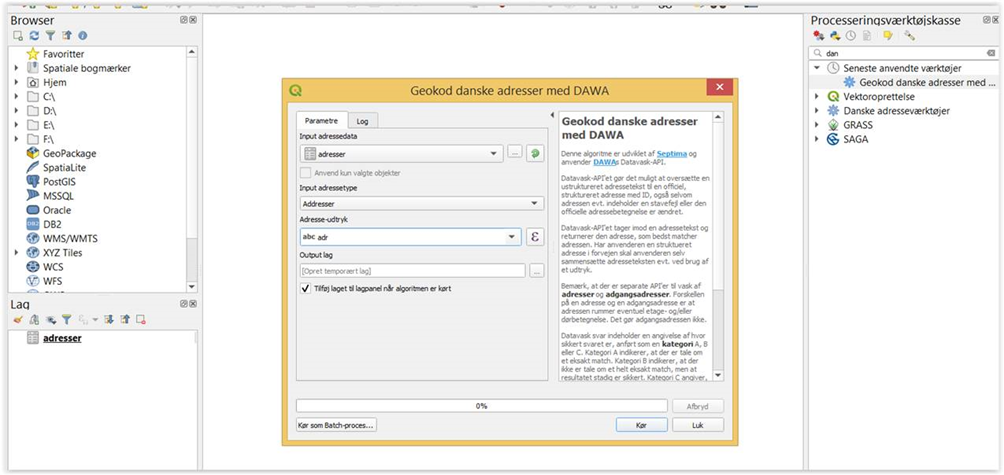Screen dimensions: 1004x475
Task: Open manage map themes in Lag toolbar
Action: [x=51, y=319]
